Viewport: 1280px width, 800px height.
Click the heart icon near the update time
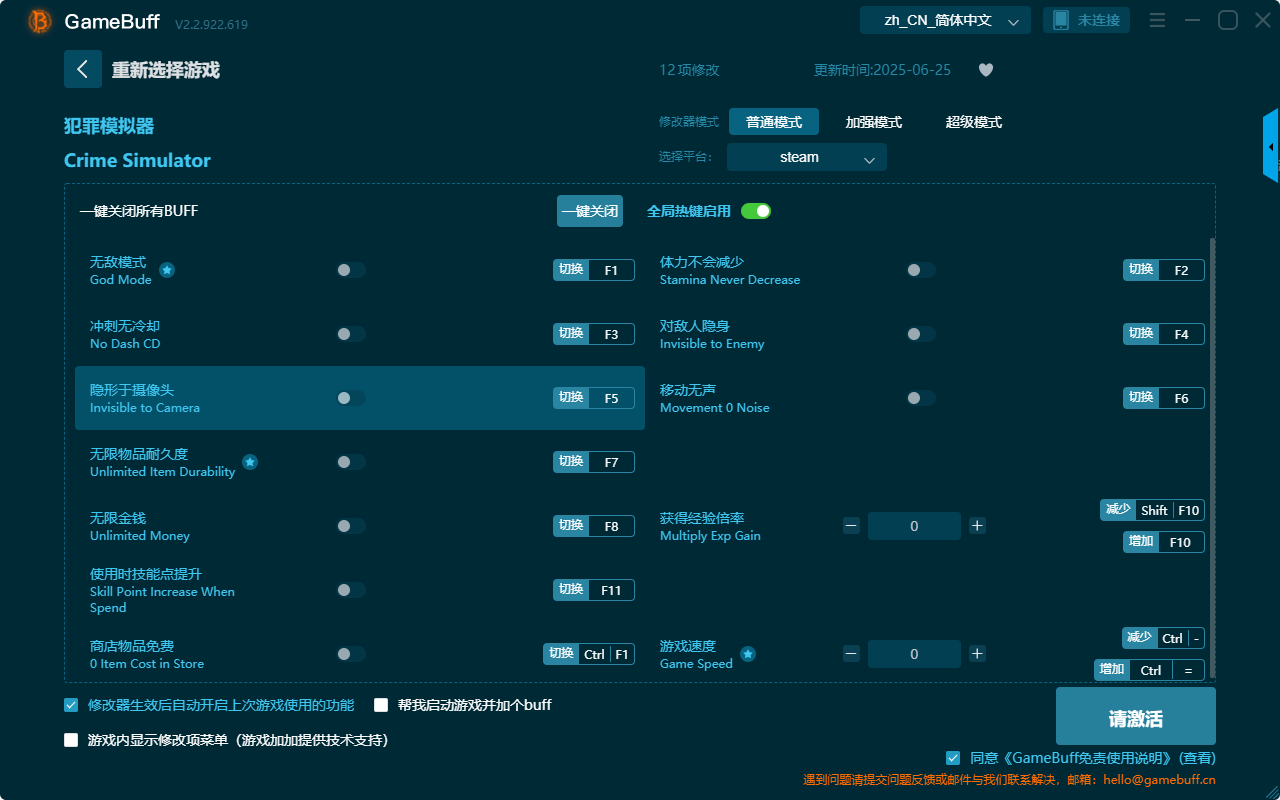[985, 70]
